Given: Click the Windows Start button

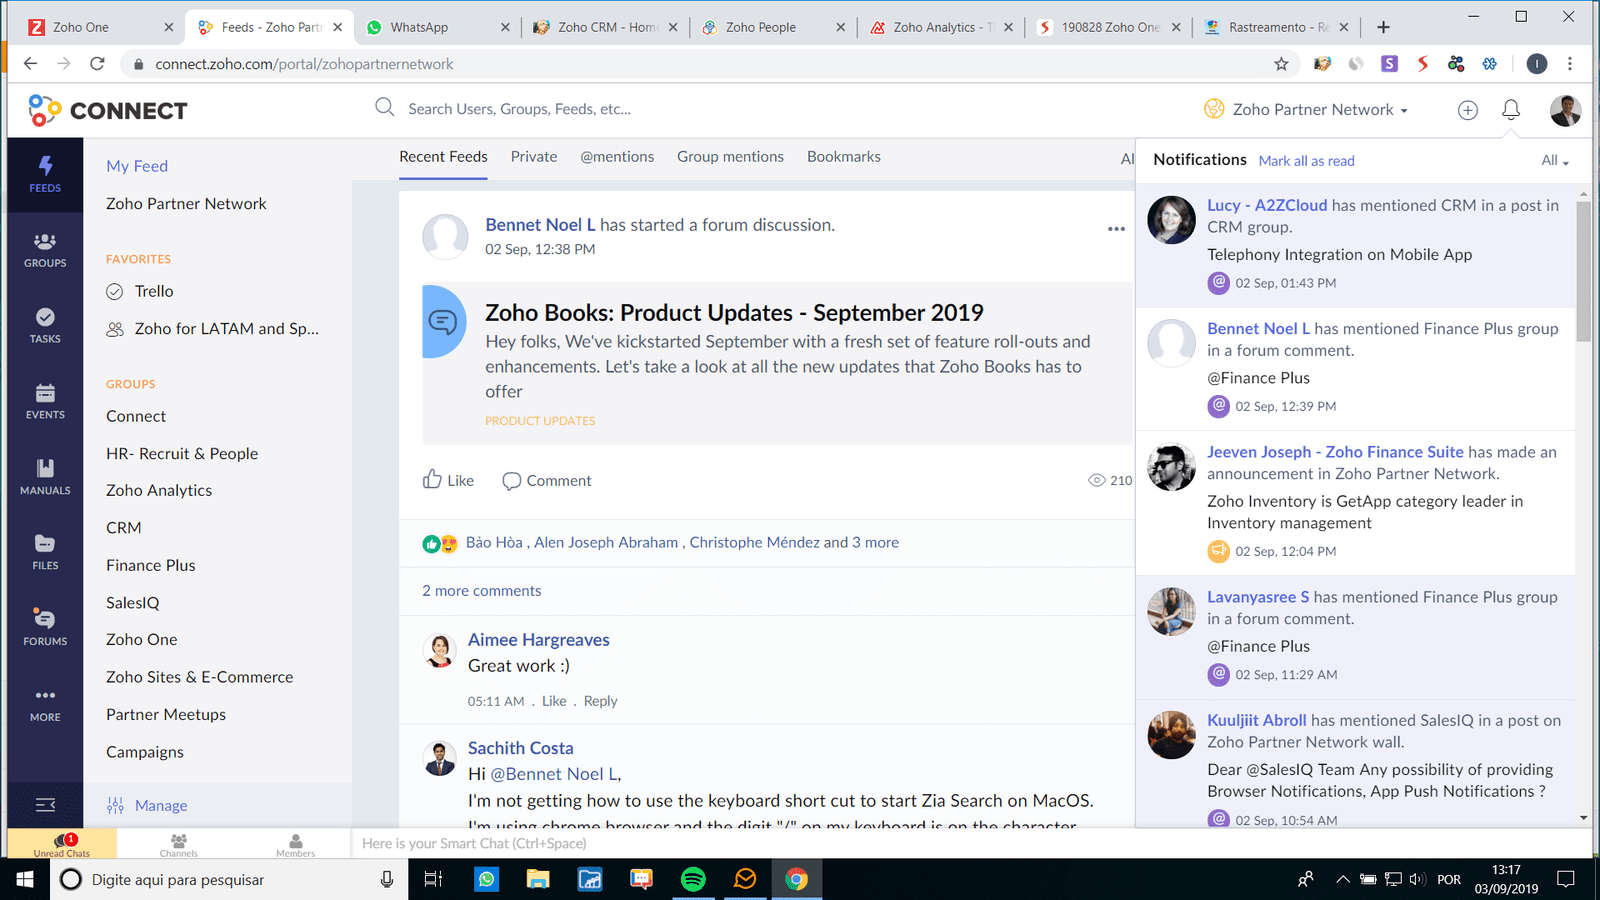Looking at the screenshot, I should click(x=24, y=879).
